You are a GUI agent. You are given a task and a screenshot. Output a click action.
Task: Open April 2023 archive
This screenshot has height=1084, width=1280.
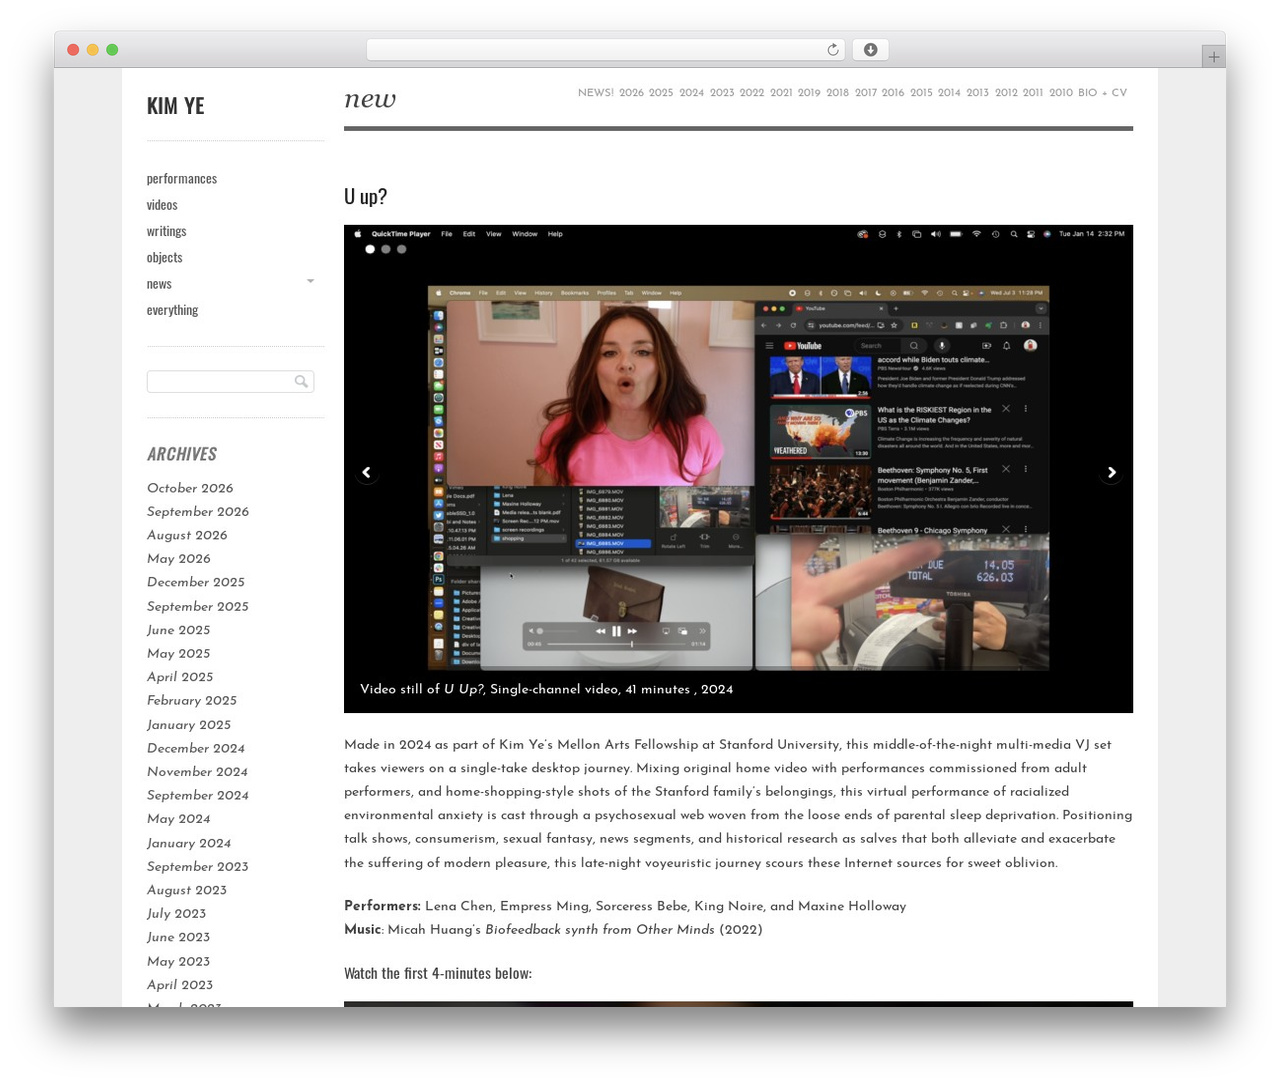(x=180, y=985)
